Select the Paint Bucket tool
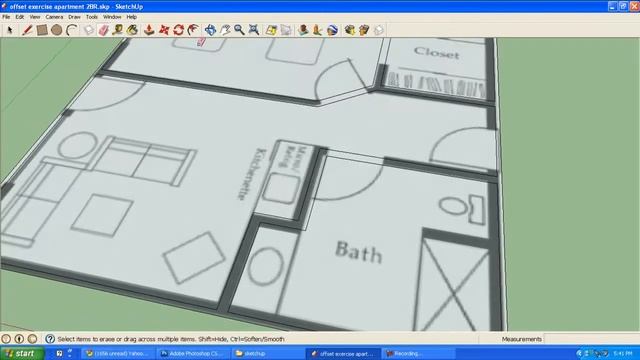Image resolution: width=640 pixels, height=360 pixels. pos(133,30)
